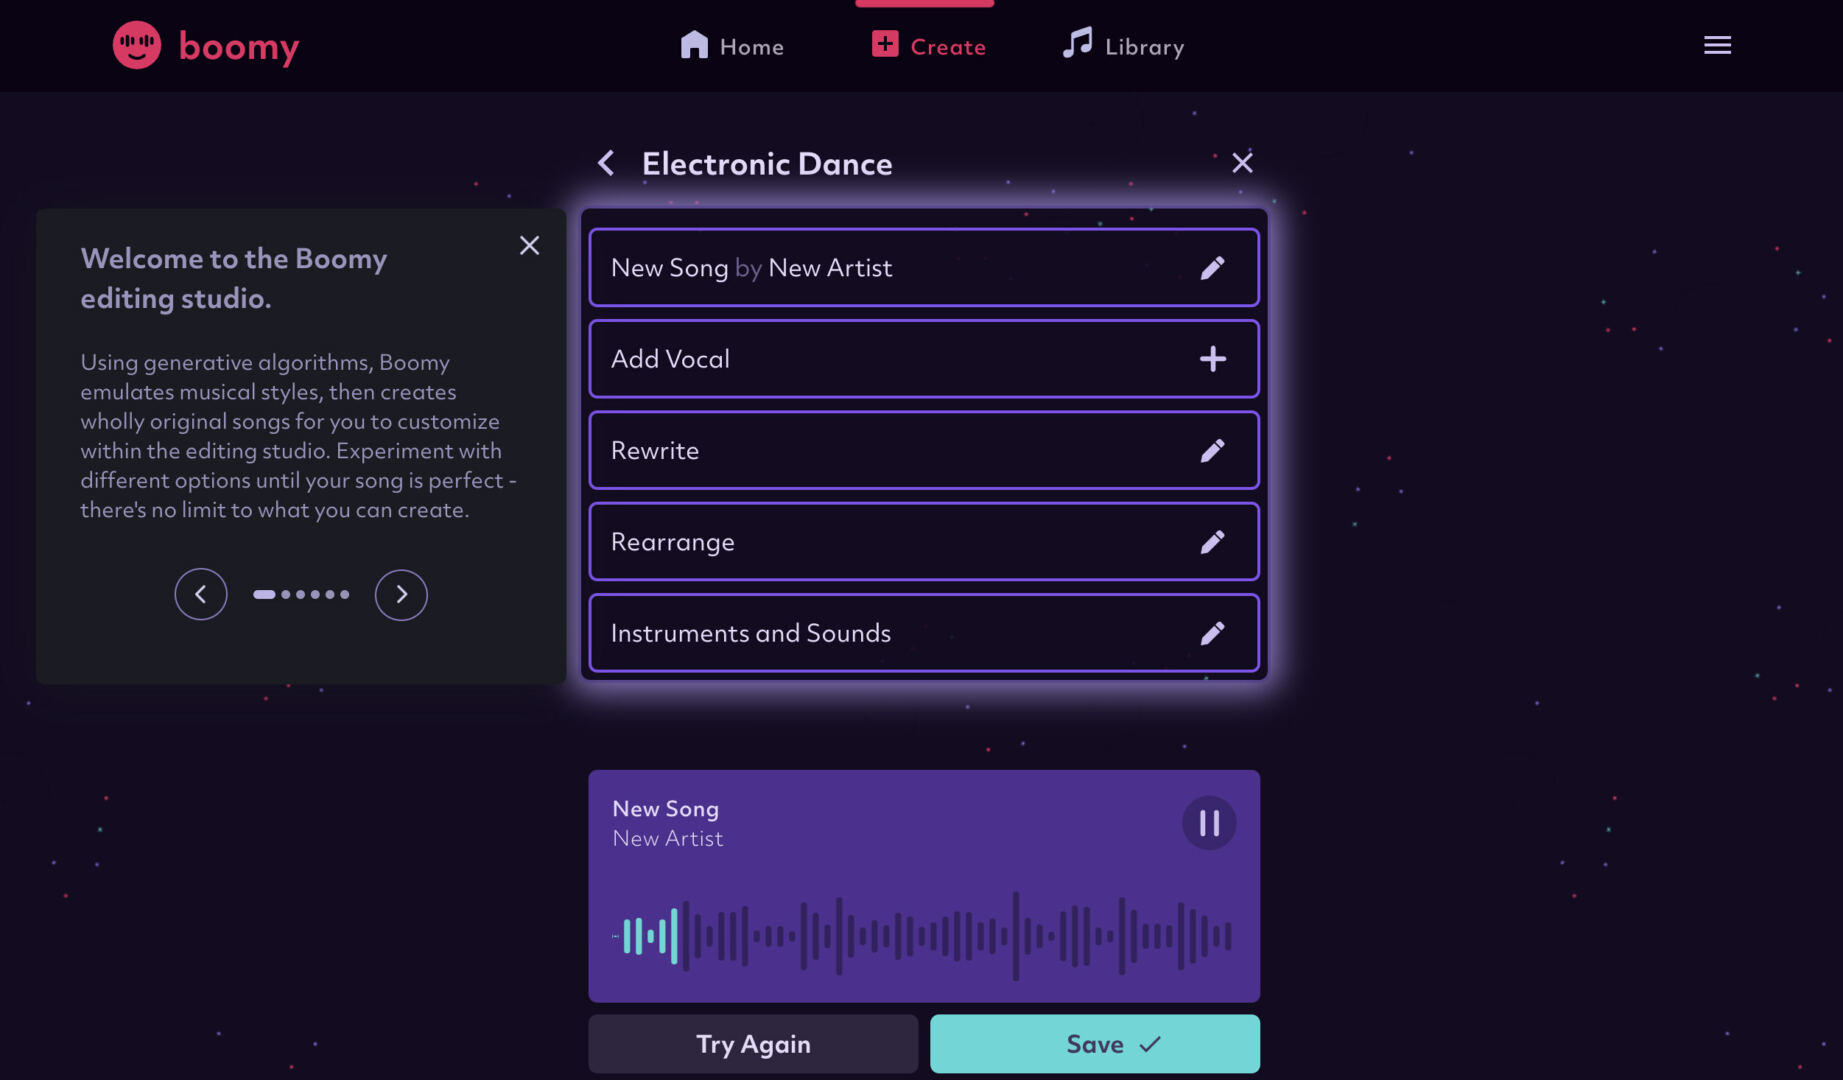Viewport: 1843px width, 1080px height.
Task: Select the Add Vocal label
Action: 670,359
